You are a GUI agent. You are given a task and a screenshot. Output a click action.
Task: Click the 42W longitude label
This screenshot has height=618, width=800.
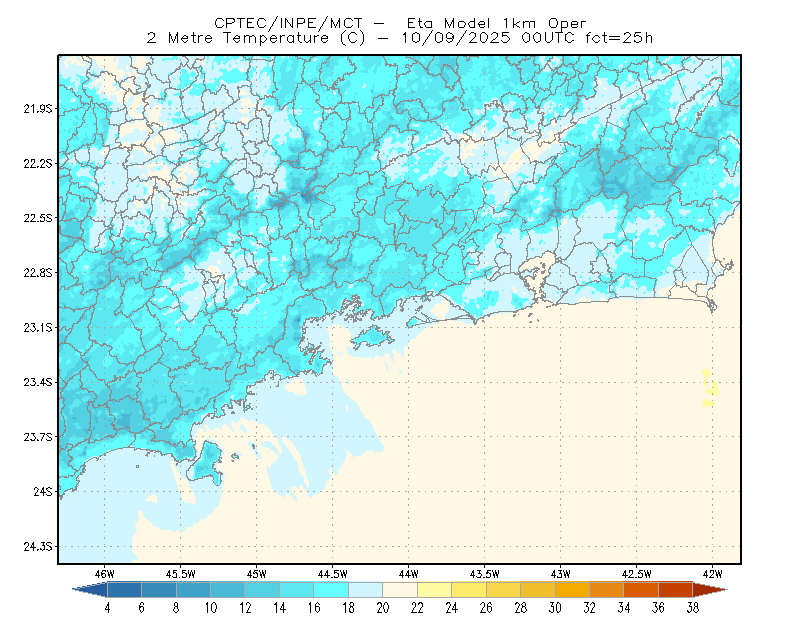pos(712,574)
